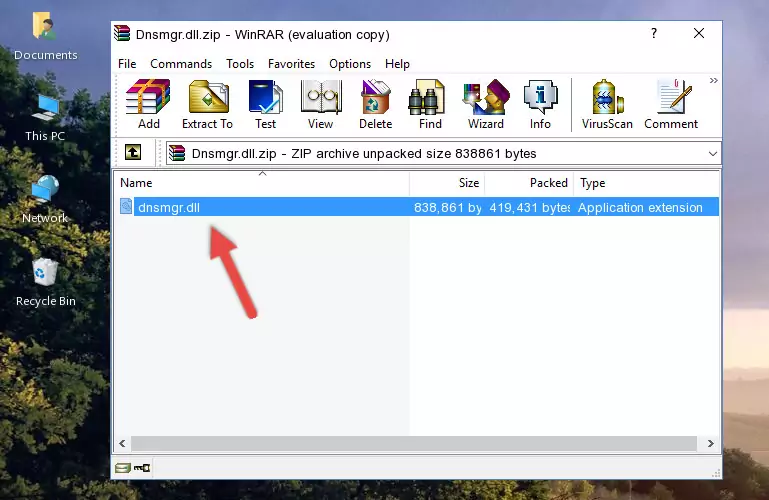The height and width of the screenshot is (500, 769).
Task: Click the right arrow of horizontal scrollbar
Action: pyautogui.click(x=711, y=444)
